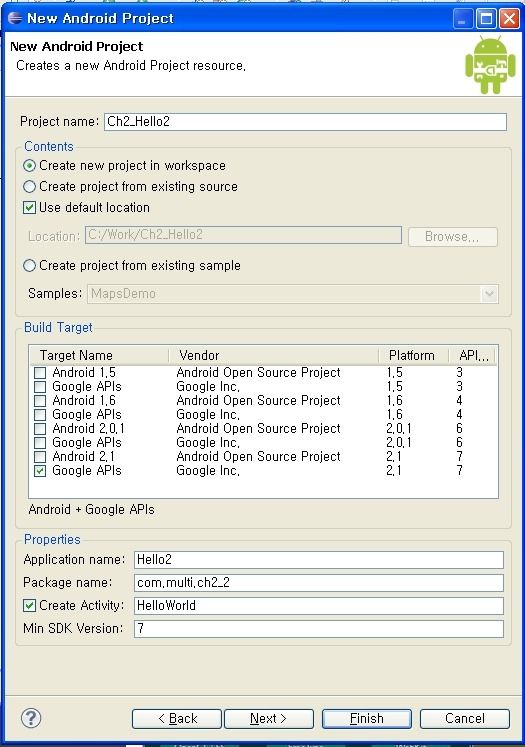Viewport: 525px width, 747px height.
Task: Click the Eclipse icon in title bar
Action: point(15,18)
